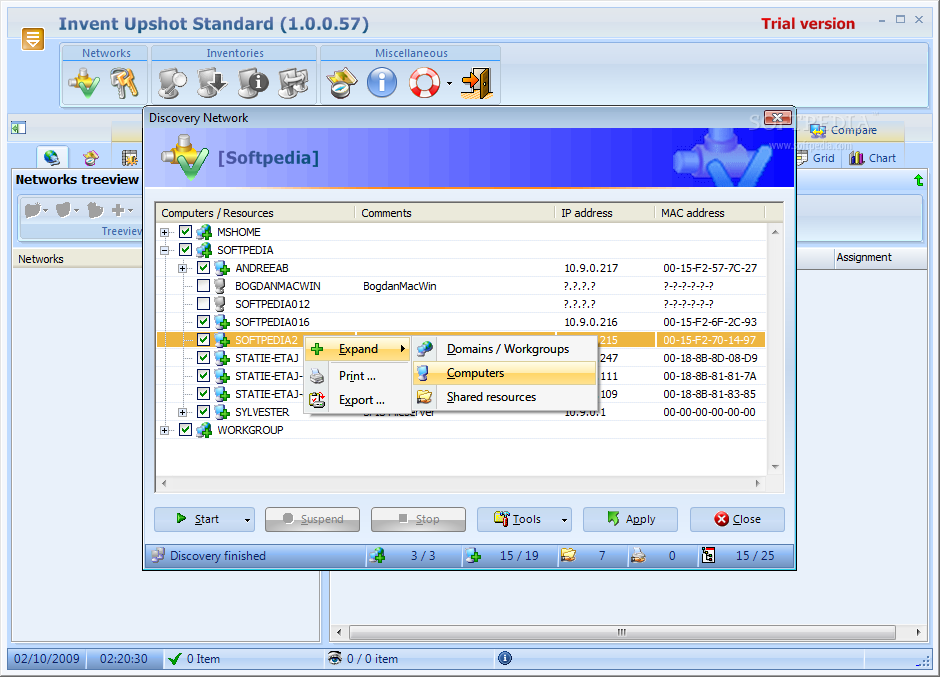Open the Tools button dropdown arrow
Screen dimensions: 940x677
(564, 520)
